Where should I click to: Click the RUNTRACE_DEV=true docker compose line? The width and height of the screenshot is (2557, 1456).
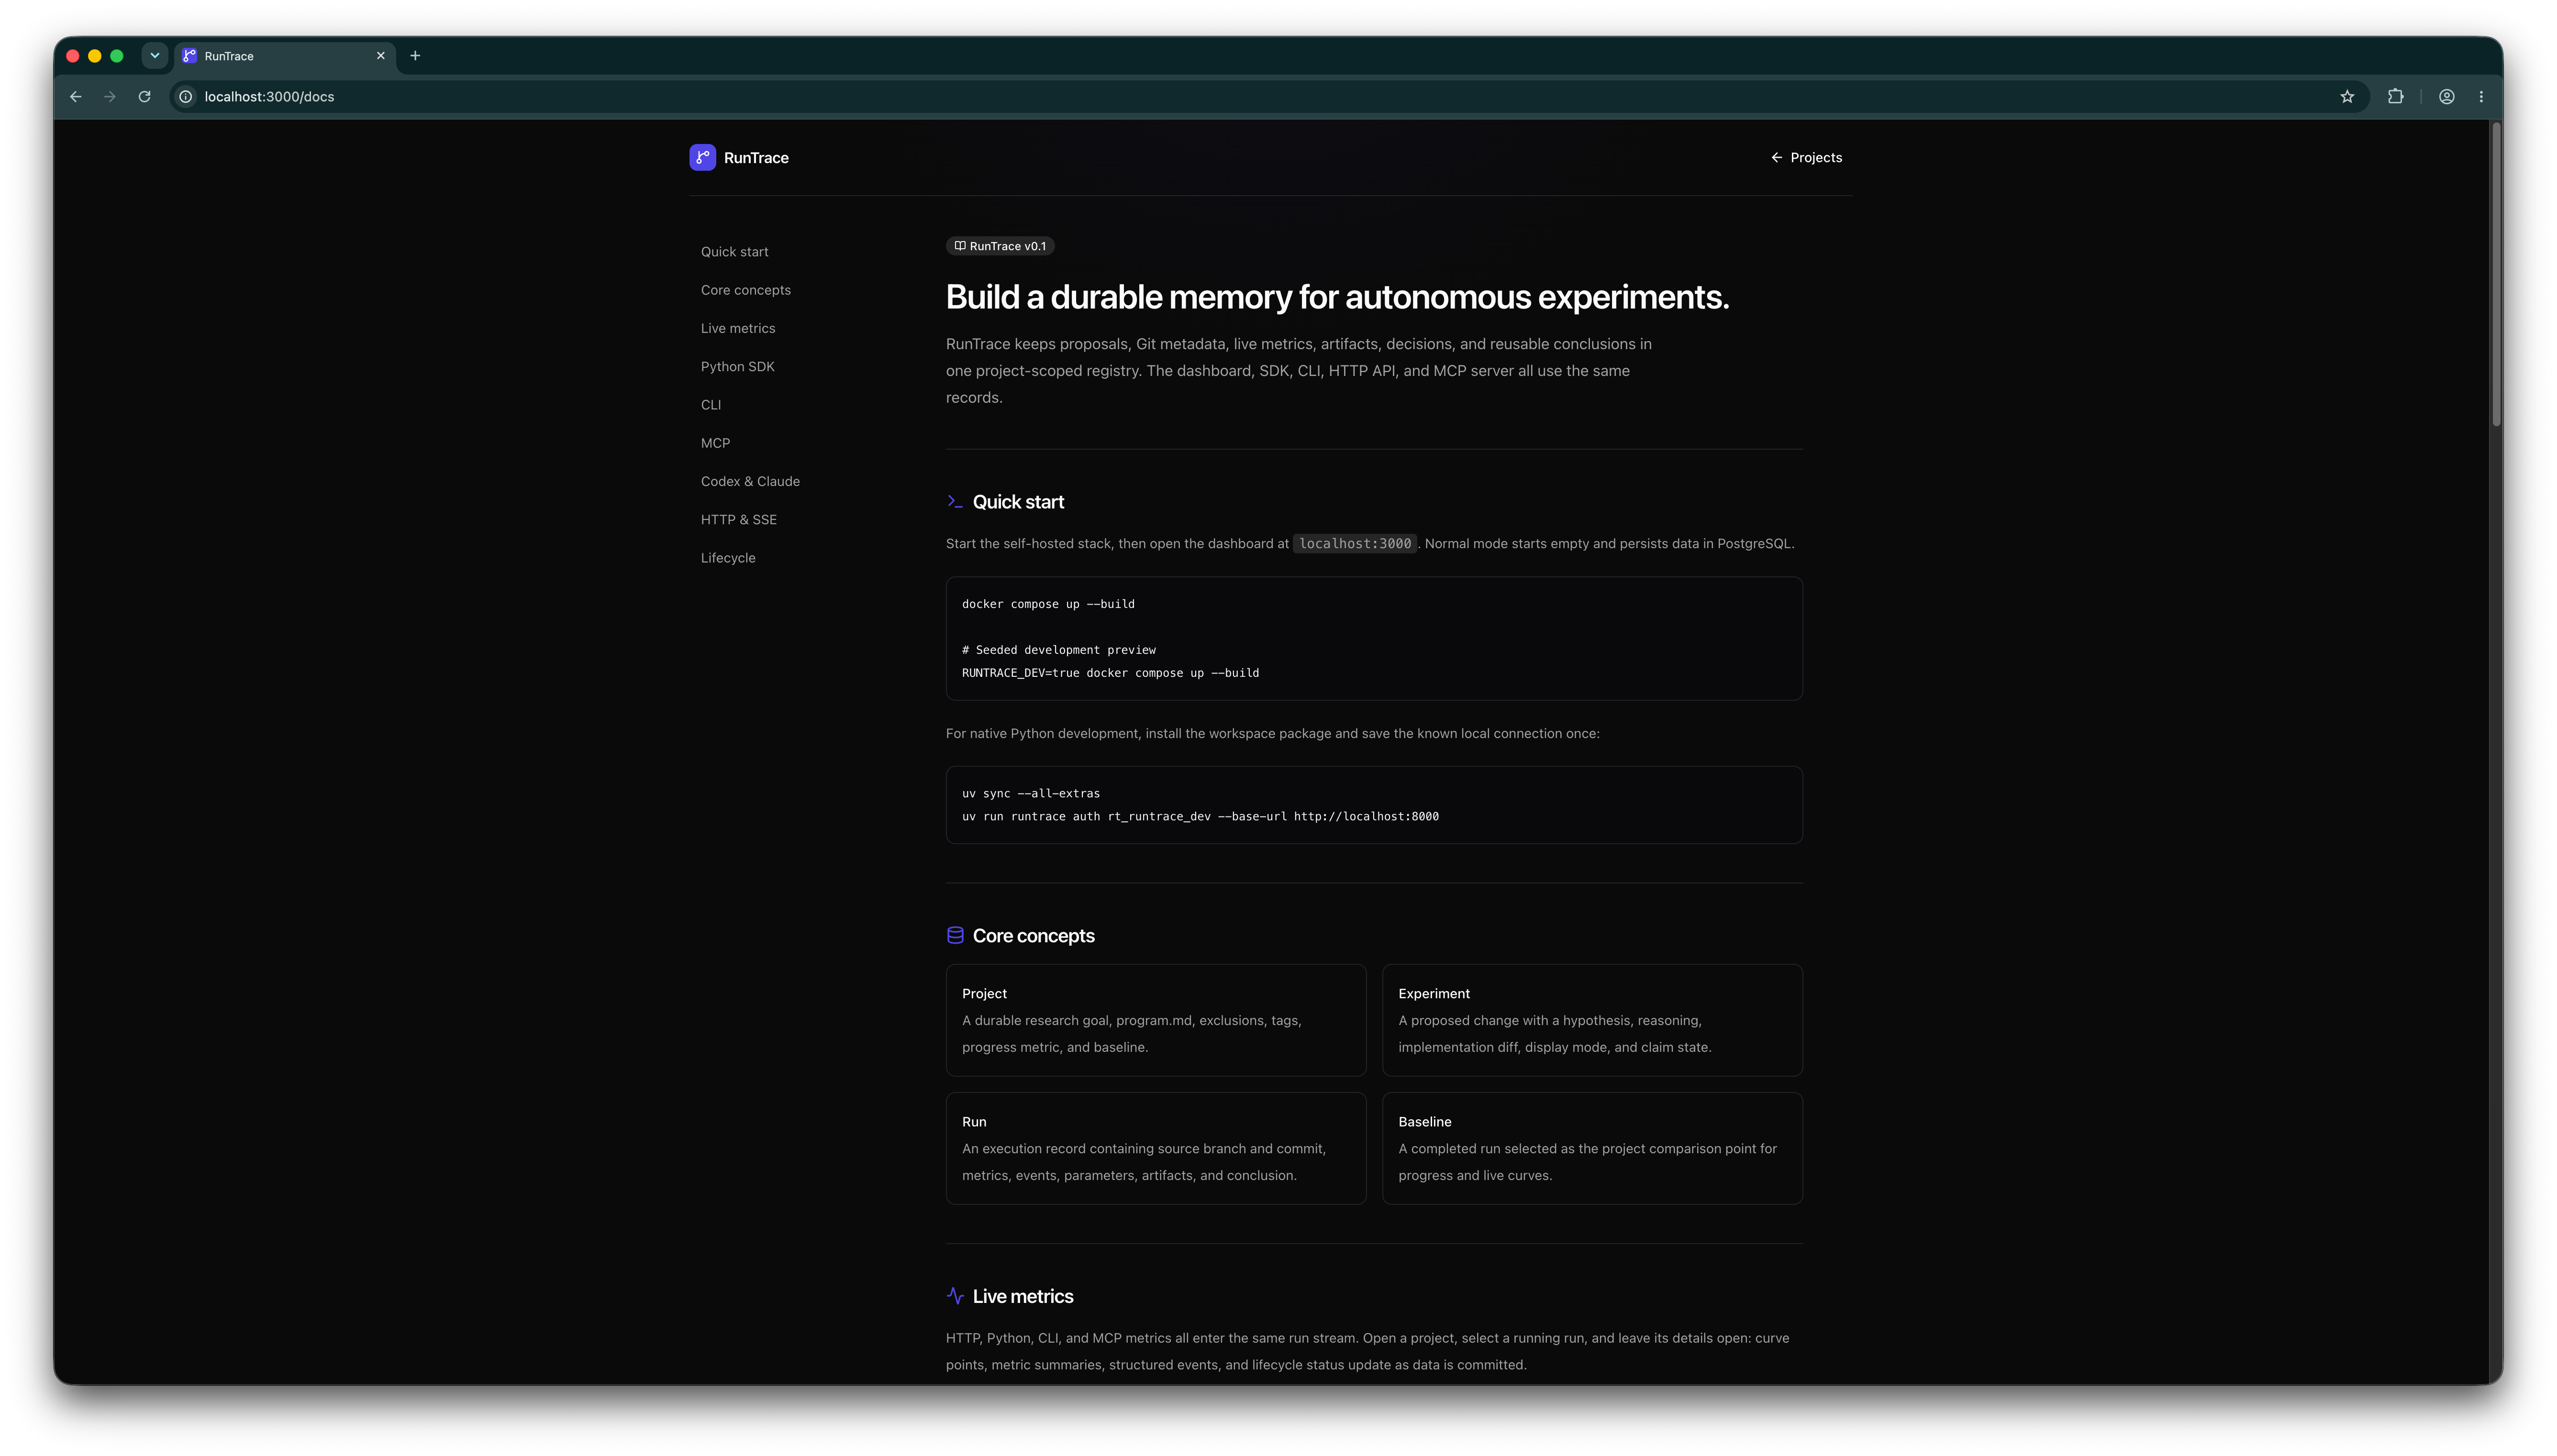(x=1110, y=673)
